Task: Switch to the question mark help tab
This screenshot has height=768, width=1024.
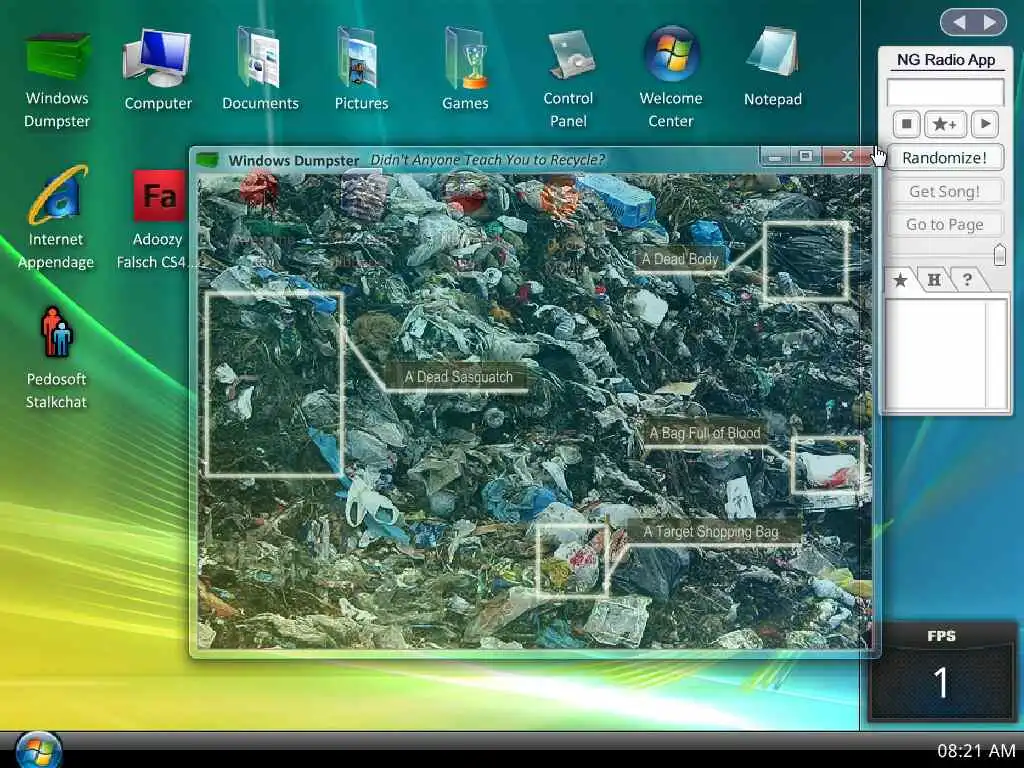Action: click(x=967, y=280)
